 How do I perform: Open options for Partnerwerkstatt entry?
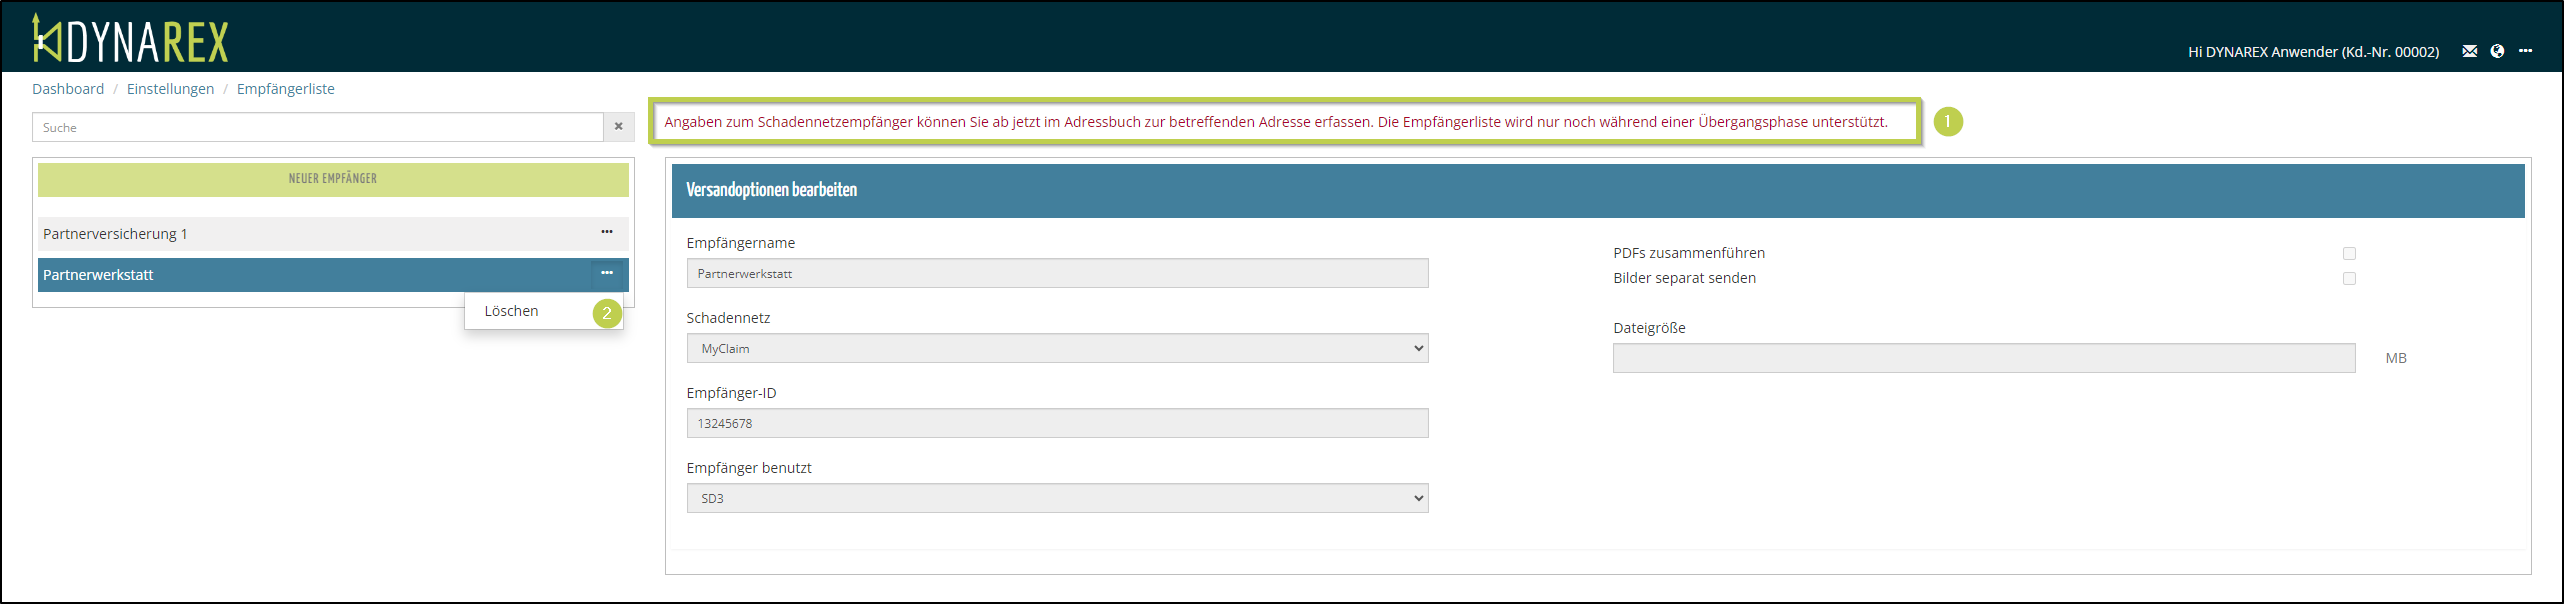606,273
